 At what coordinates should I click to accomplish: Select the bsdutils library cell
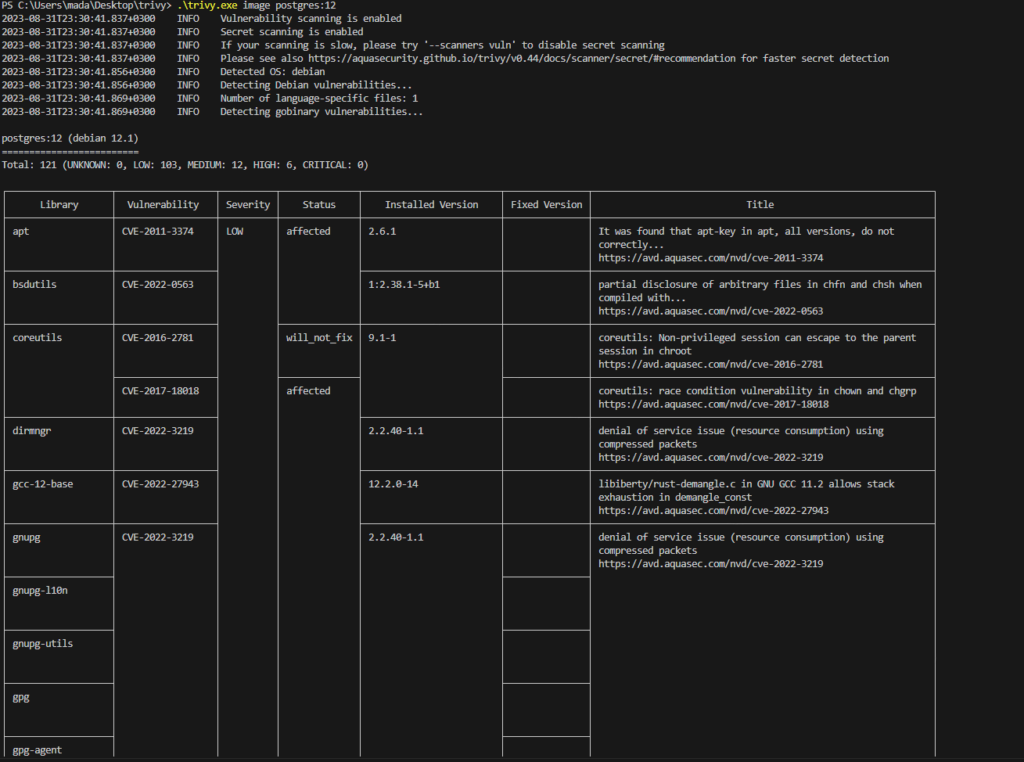pos(35,285)
